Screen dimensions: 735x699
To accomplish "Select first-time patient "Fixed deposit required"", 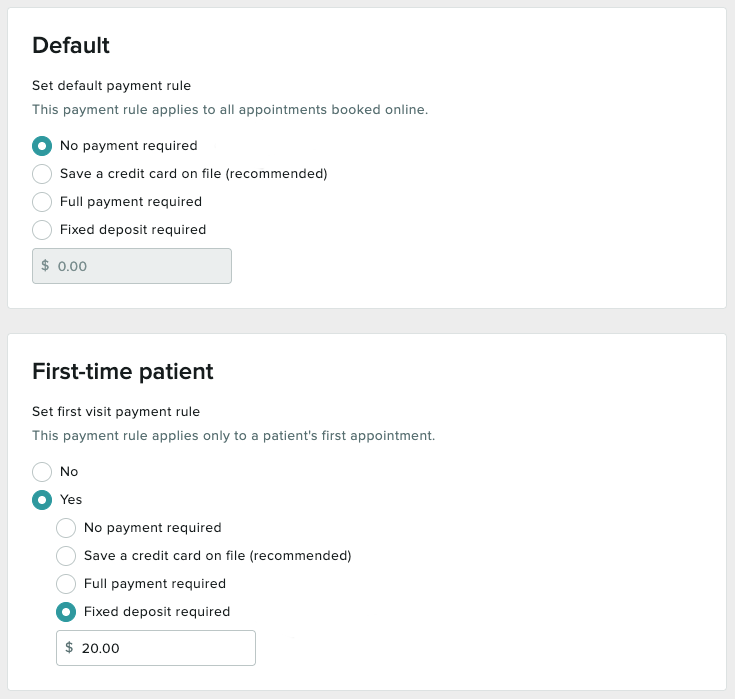I will [66, 612].
